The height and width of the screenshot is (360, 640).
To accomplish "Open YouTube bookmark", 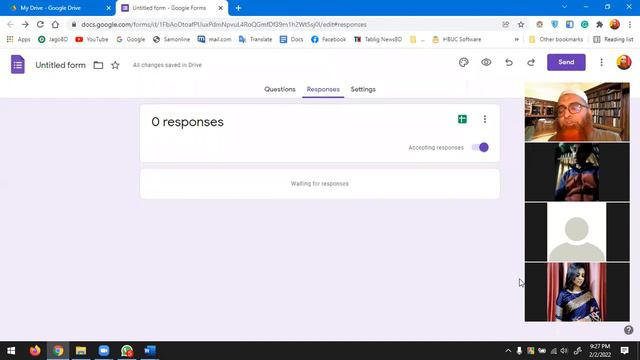I will (92, 39).
